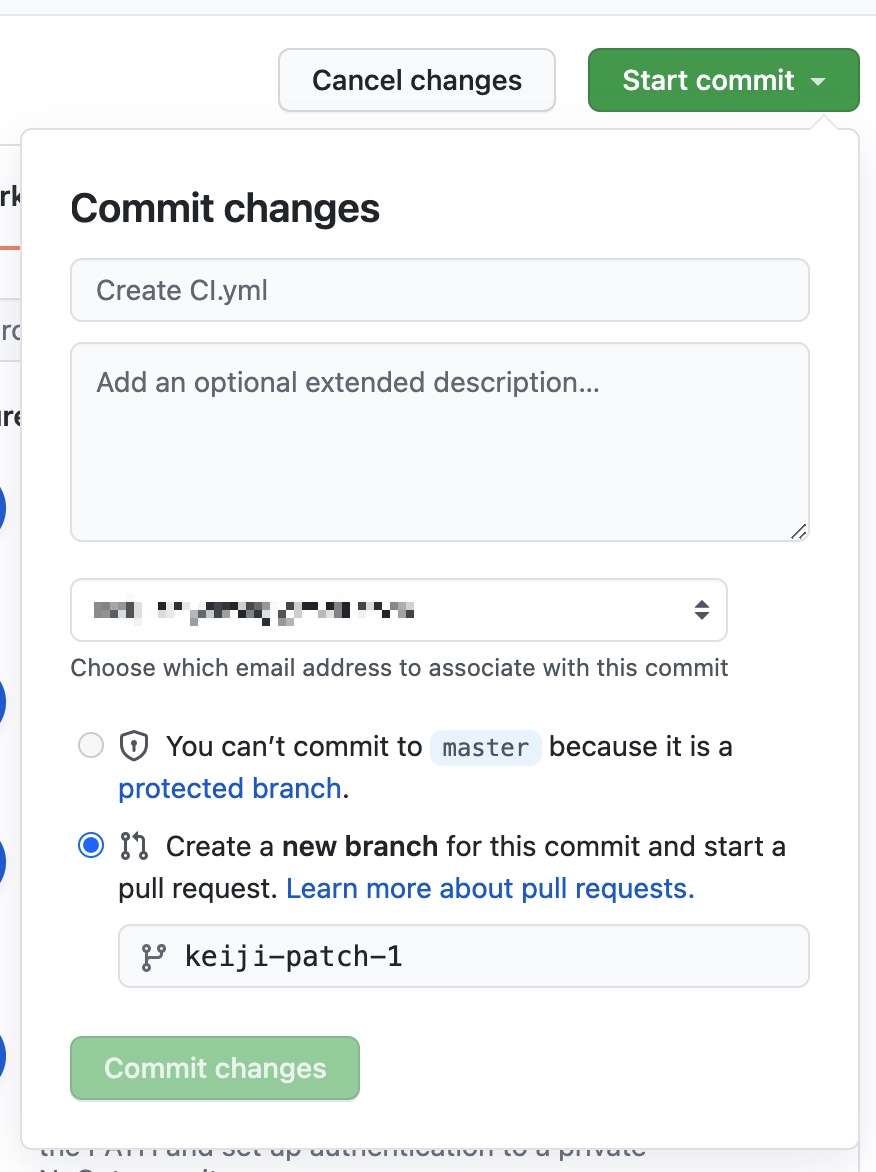Click the optional extended description textarea
This screenshot has width=876, height=1172.
coord(439,441)
